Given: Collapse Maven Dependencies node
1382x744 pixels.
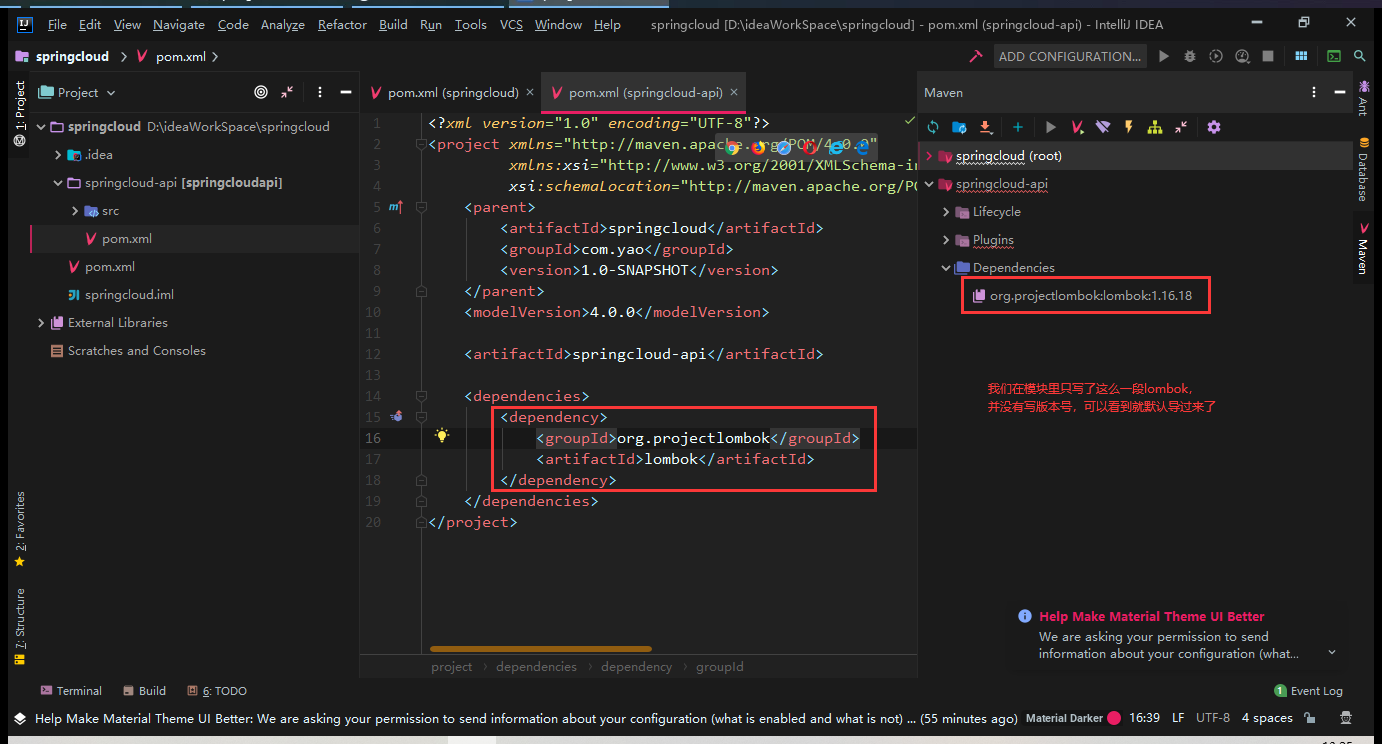Looking at the screenshot, I should coord(946,268).
